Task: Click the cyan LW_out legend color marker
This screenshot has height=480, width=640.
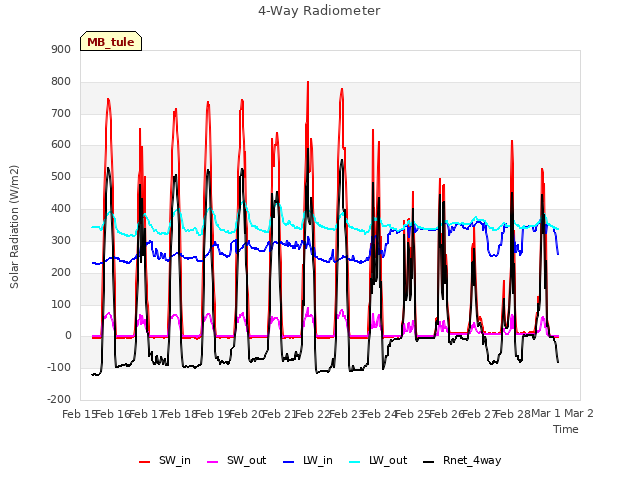Action: [x=355, y=462]
